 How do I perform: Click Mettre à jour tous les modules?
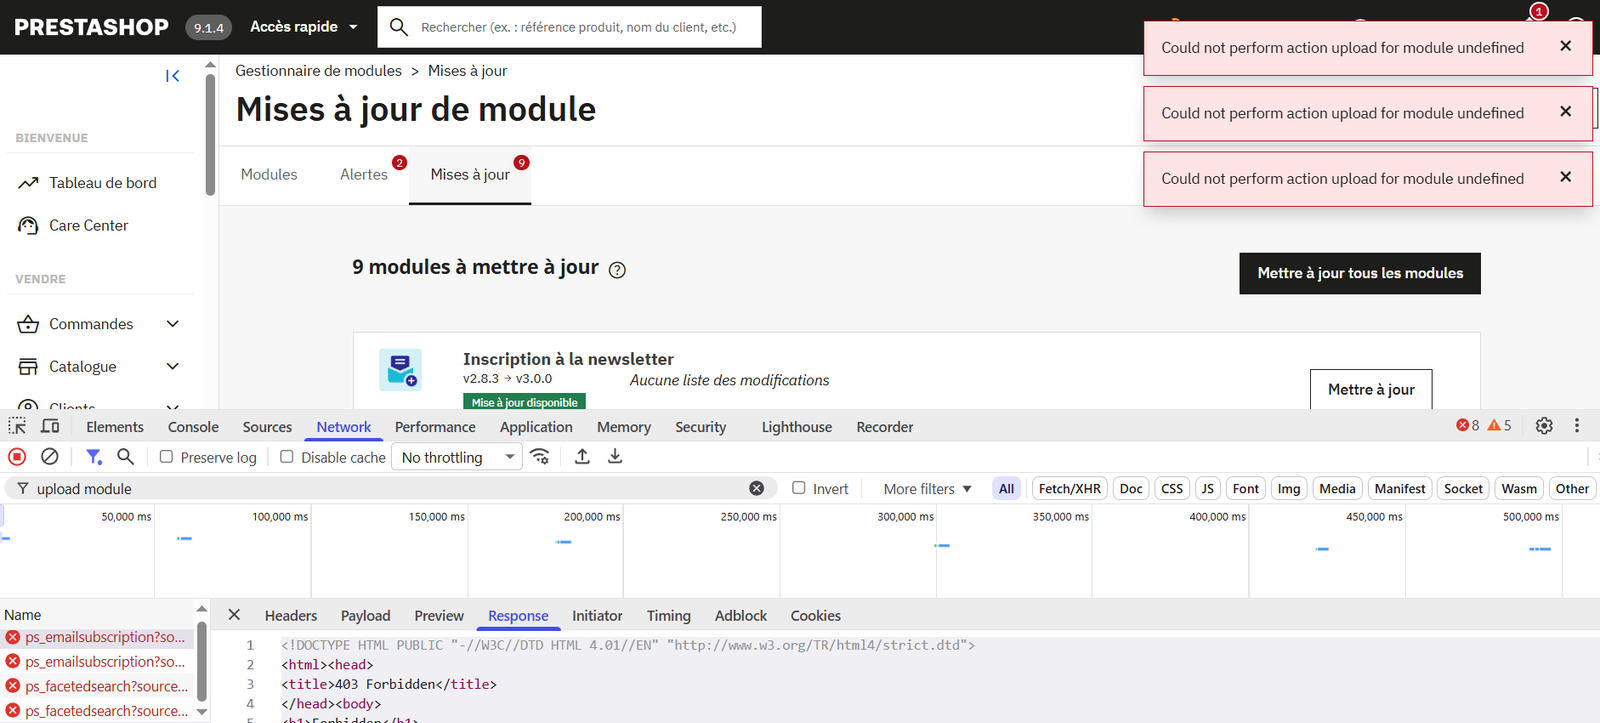(x=1360, y=273)
